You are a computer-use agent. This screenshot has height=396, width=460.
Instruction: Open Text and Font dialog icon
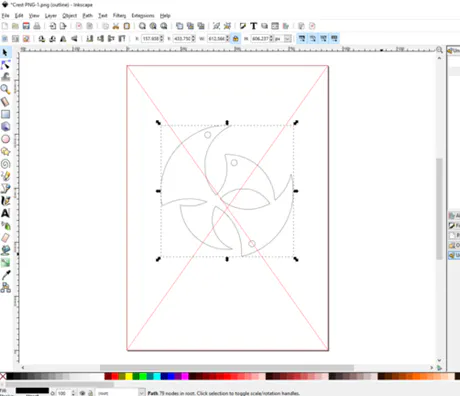(254, 26)
